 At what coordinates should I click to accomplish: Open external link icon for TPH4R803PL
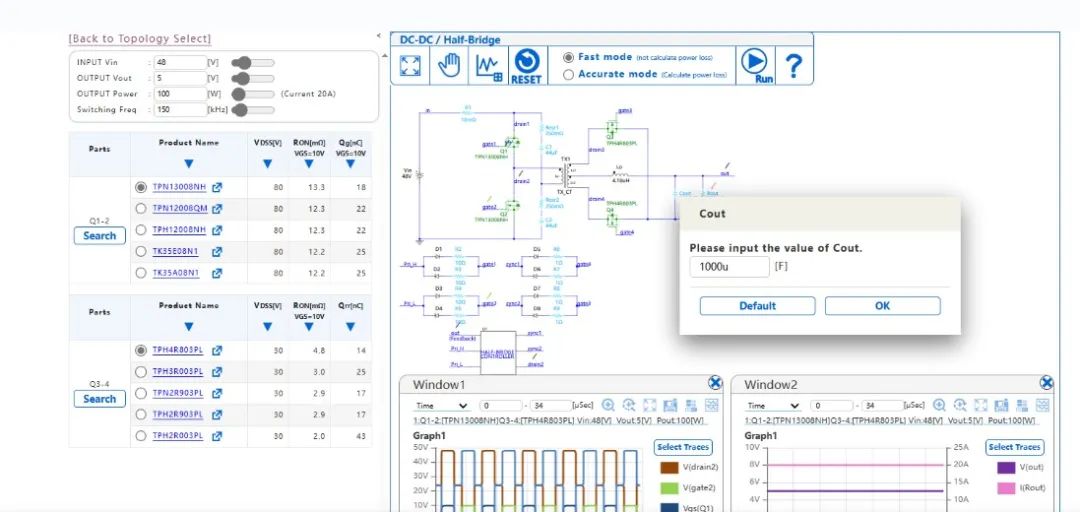click(x=217, y=351)
